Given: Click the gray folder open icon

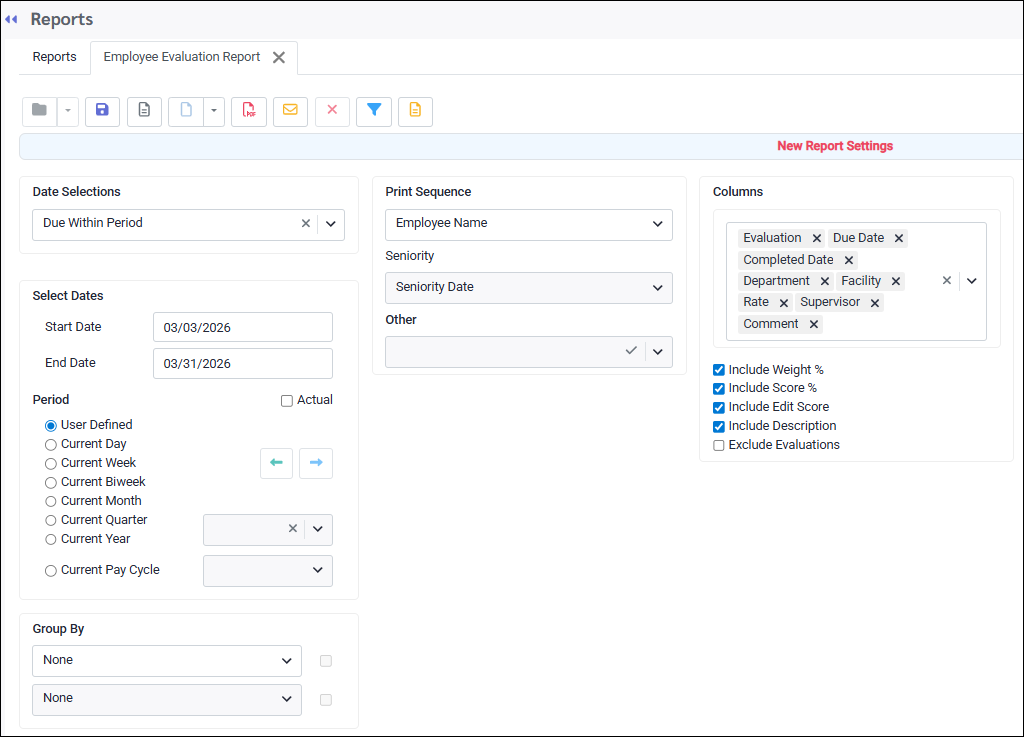Looking at the screenshot, I should coord(39,111).
